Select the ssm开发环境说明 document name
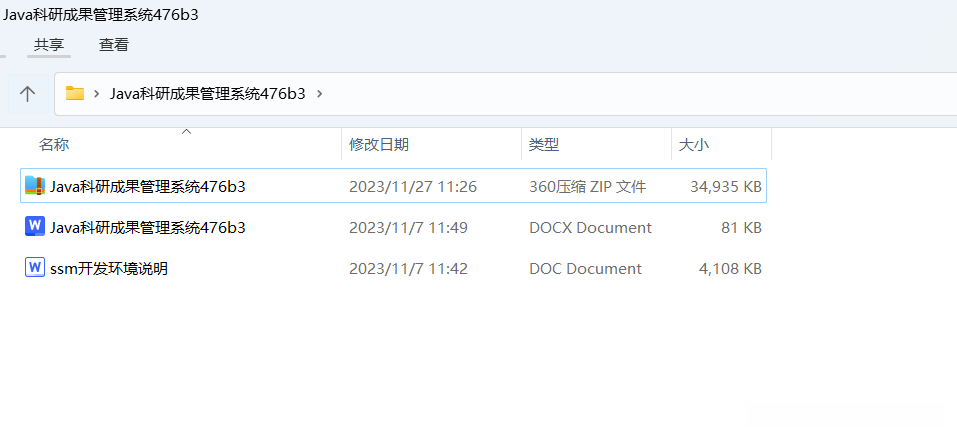 [109, 268]
